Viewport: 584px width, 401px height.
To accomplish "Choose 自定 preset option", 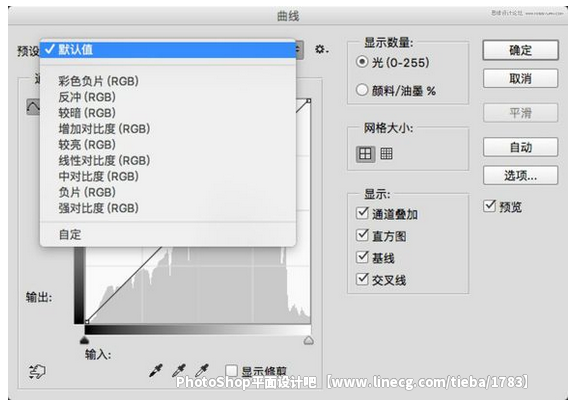I will [x=168, y=234].
